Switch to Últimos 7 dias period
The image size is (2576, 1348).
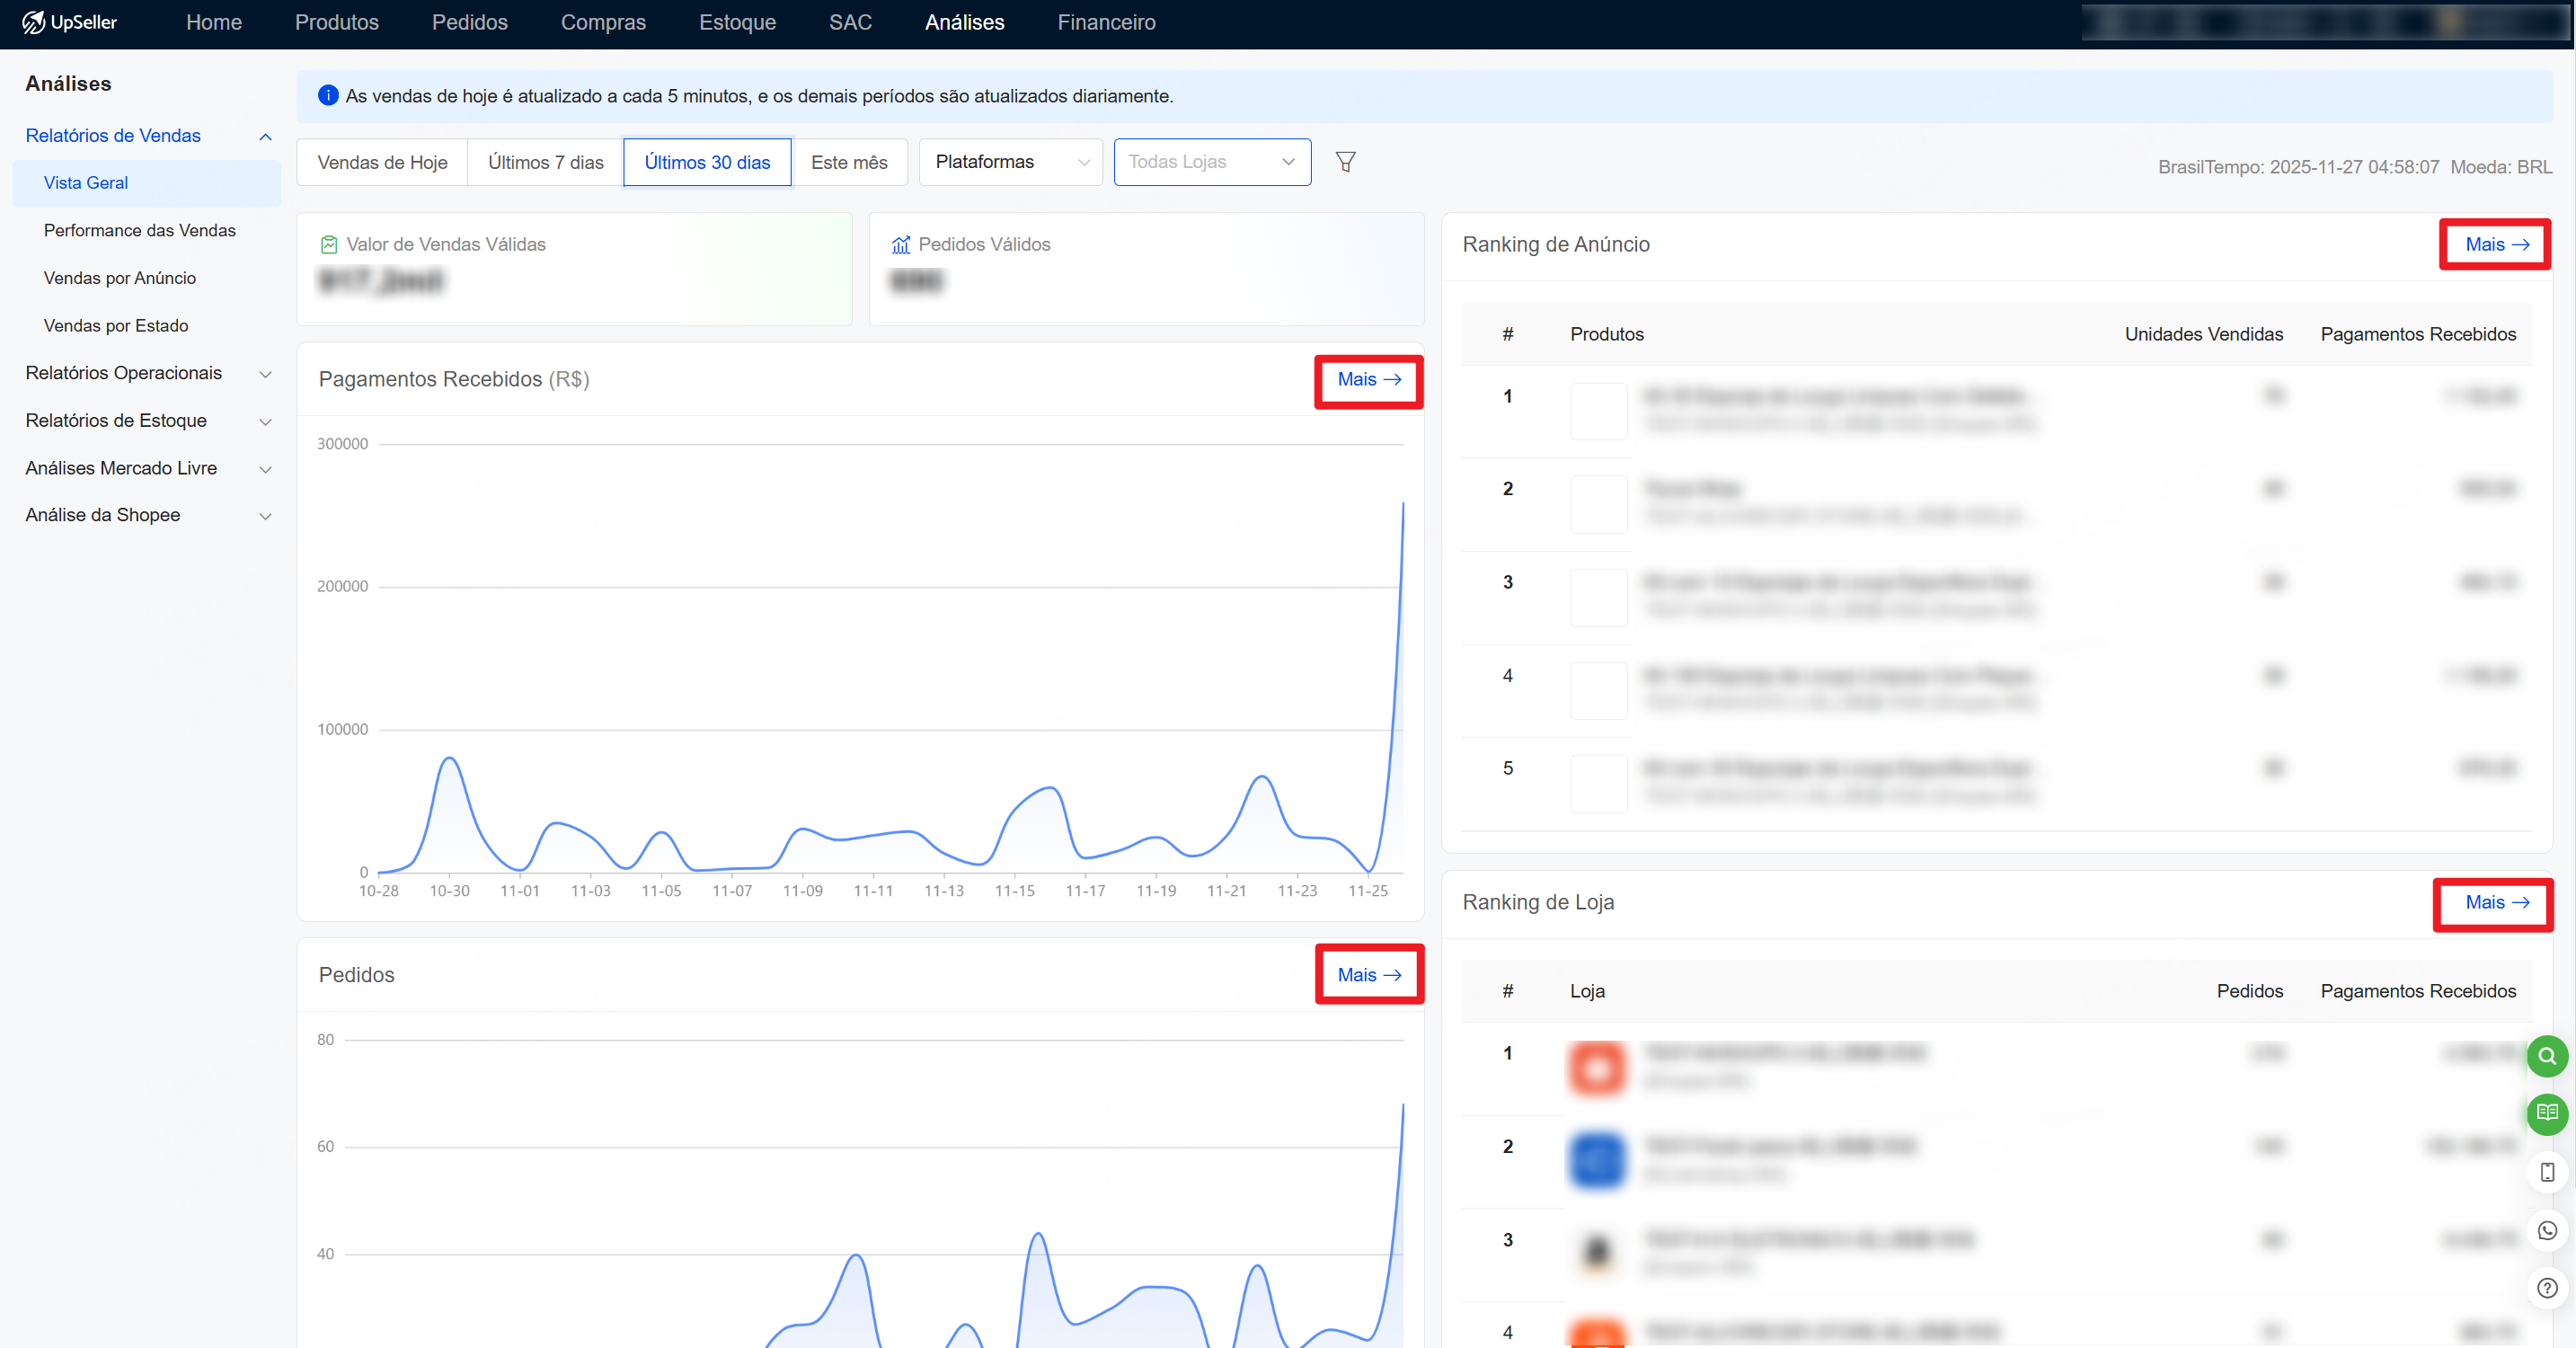pos(545,162)
